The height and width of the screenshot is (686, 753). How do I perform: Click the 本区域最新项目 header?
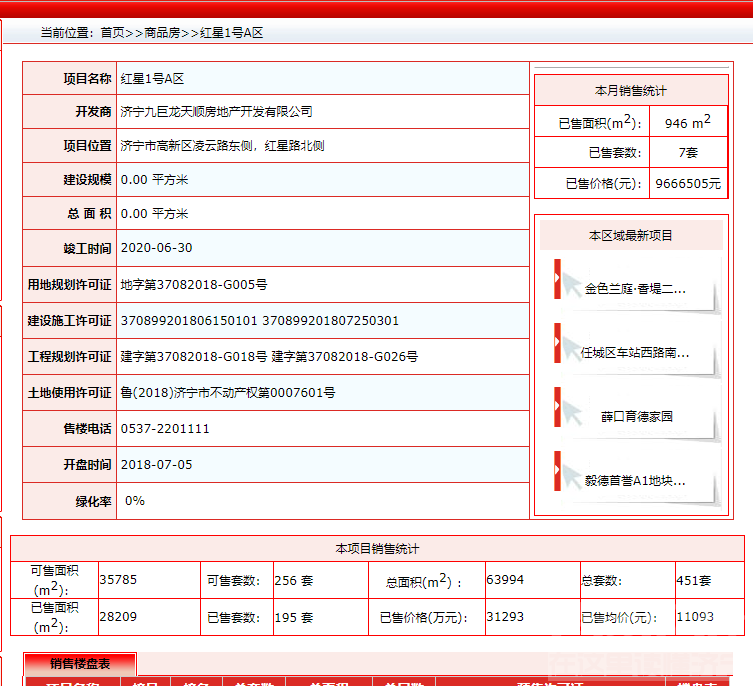[x=631, y=235]
